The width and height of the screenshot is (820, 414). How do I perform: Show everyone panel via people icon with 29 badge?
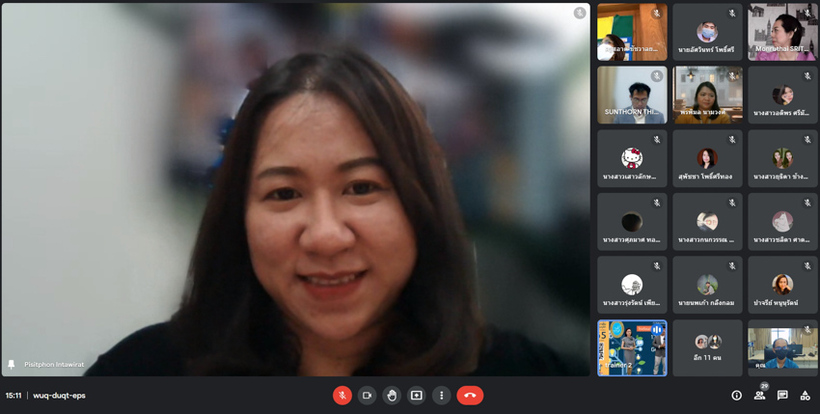point(759,395)
